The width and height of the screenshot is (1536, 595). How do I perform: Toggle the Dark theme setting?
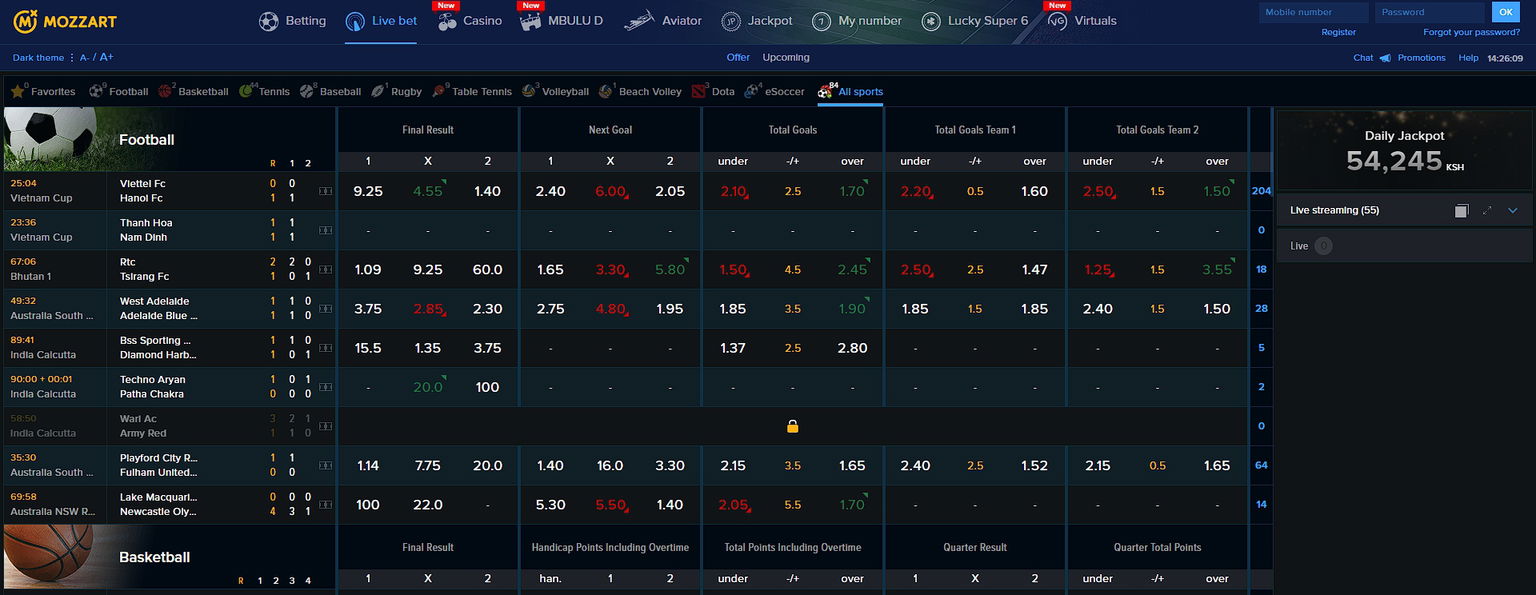pyautogui.click(x=38, y=58)
